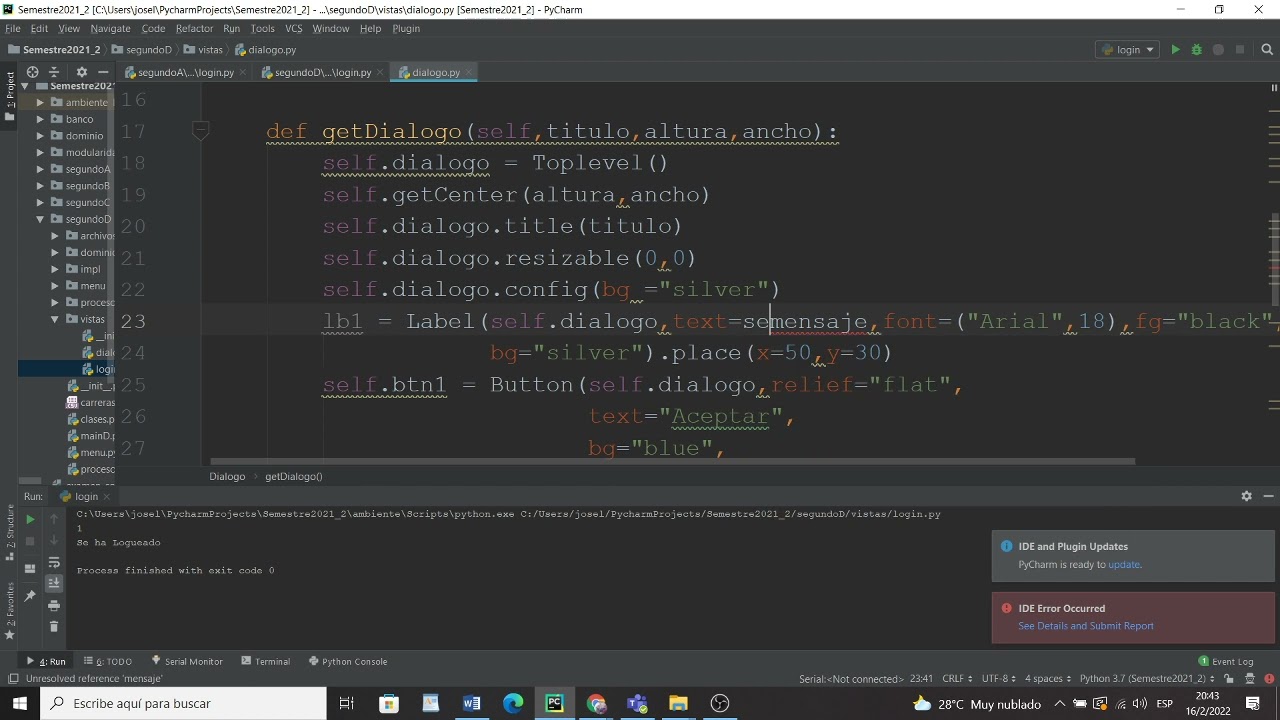Clear Run console with trash icon
This screenshot has width=1280, height=720.
[x=54, y=627]
